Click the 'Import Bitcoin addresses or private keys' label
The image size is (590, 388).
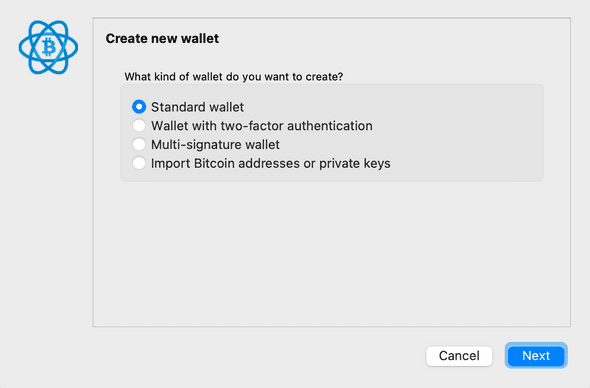tap(271, 164)
